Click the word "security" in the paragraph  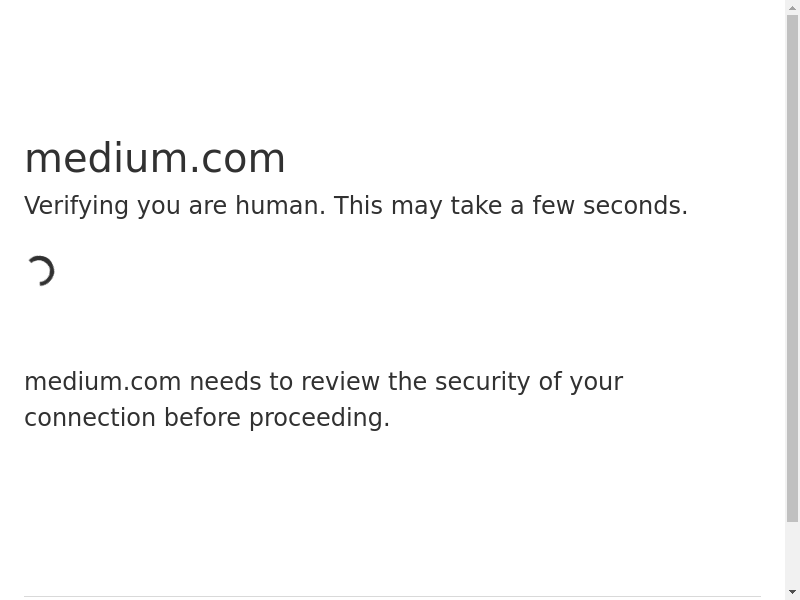pyautogui.click(x=483, y=382)
